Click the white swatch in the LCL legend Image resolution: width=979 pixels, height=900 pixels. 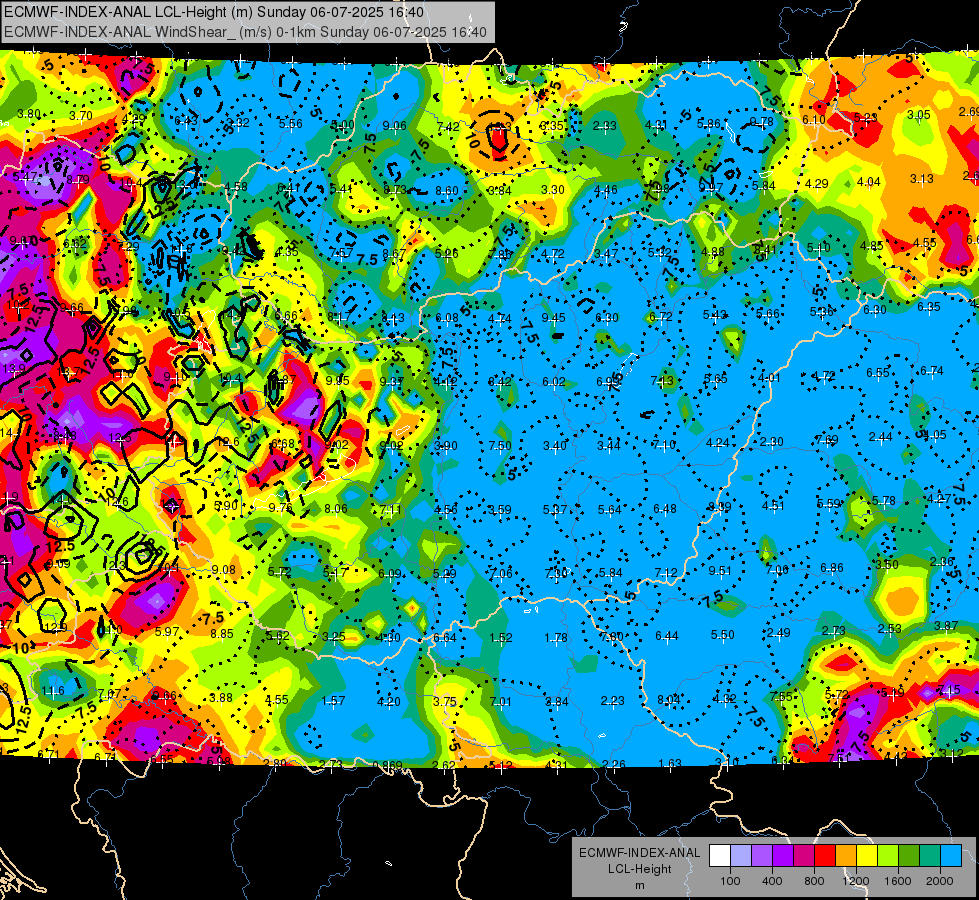[720, 856]
